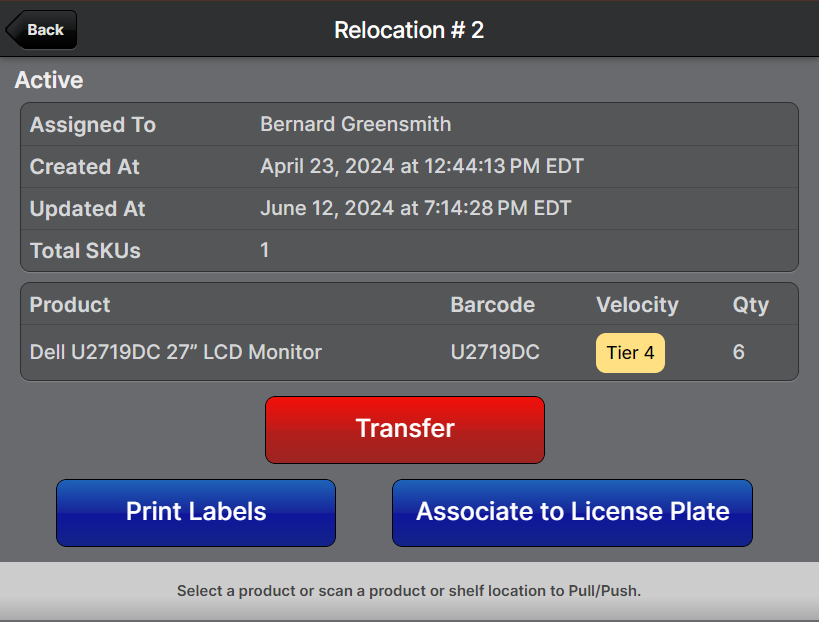Click Print Labels button
This screenshot has width=819, height=622.
point(196,512)
